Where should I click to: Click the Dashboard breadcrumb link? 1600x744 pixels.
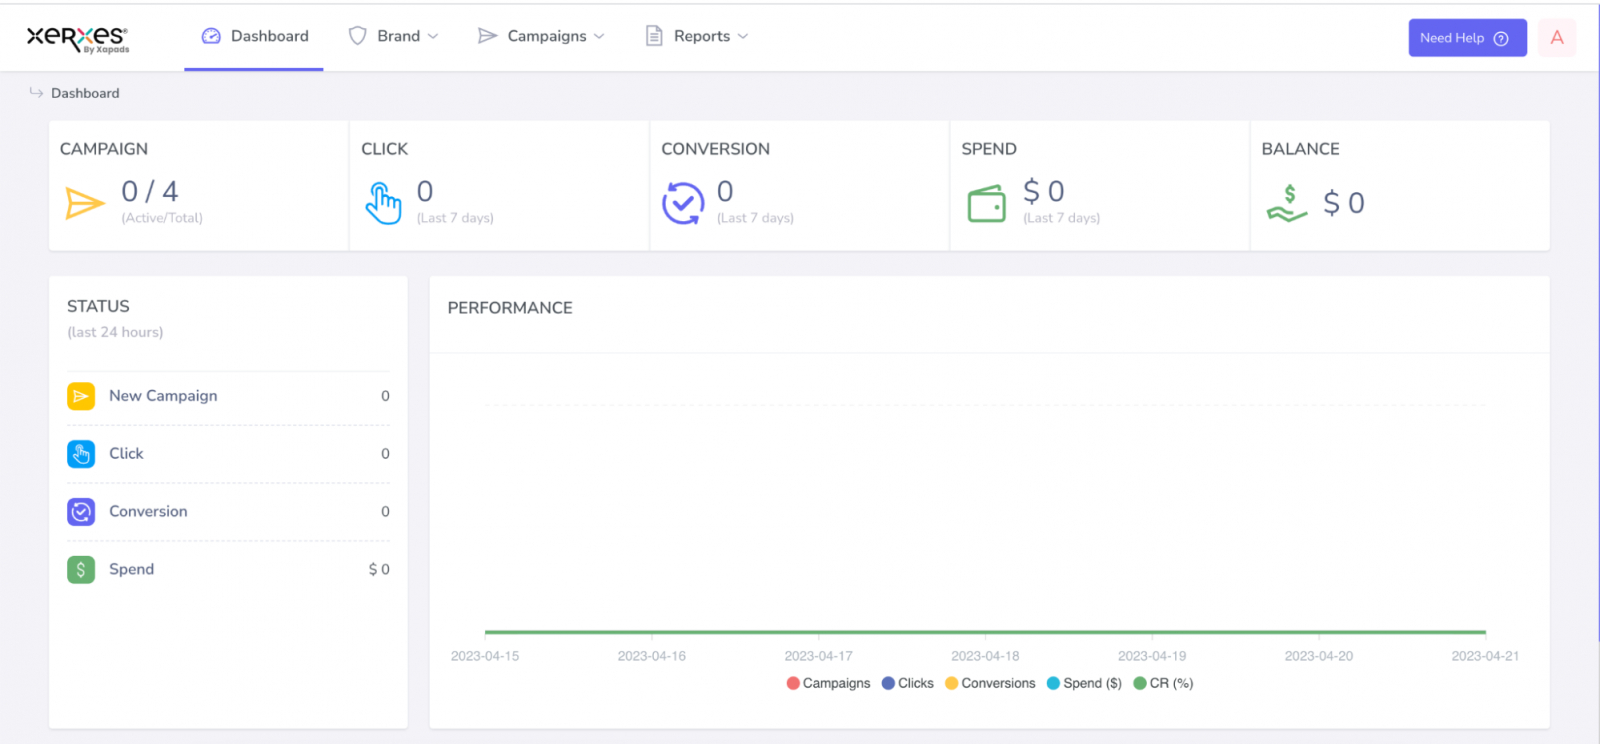85,93
